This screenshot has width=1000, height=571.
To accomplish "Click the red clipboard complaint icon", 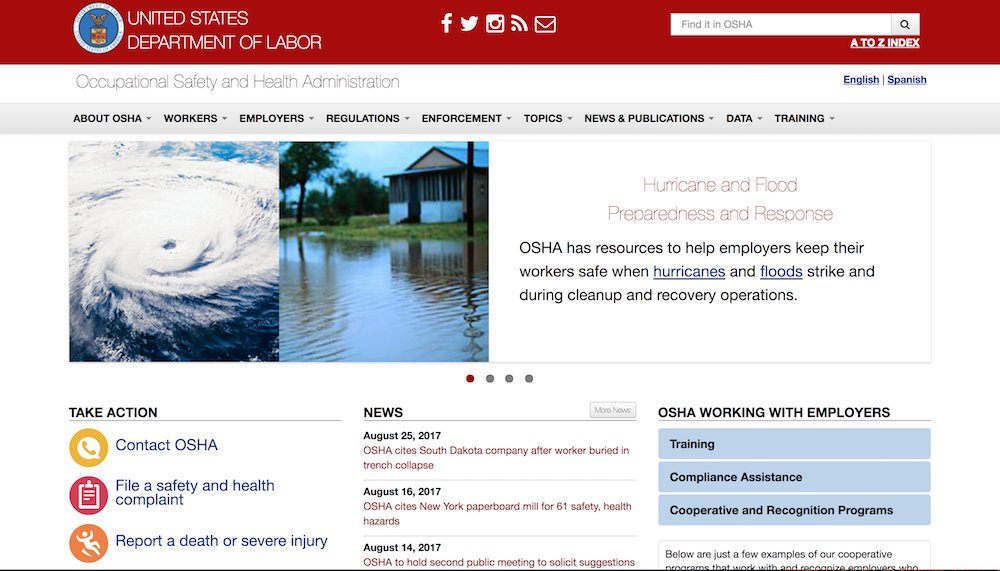I will (89, 495).
